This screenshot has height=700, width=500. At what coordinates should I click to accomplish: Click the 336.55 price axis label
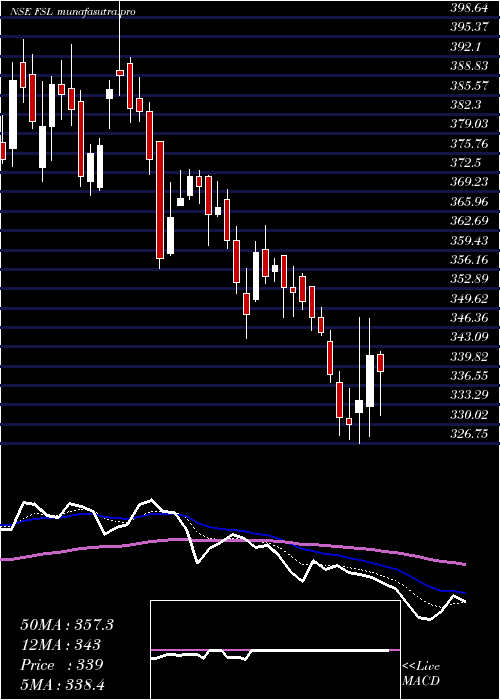469,377
